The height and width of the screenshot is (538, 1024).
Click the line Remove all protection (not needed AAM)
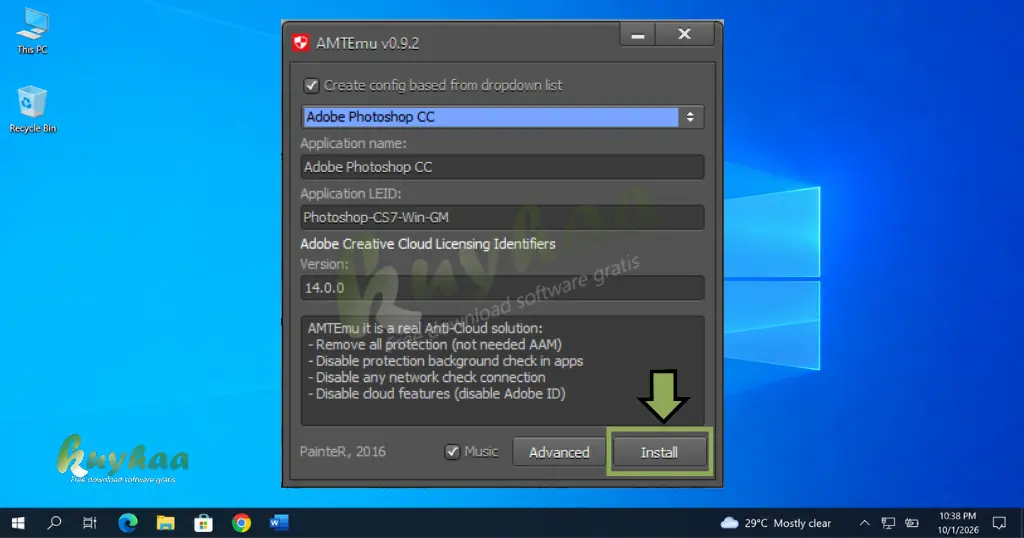pos(435,345)
